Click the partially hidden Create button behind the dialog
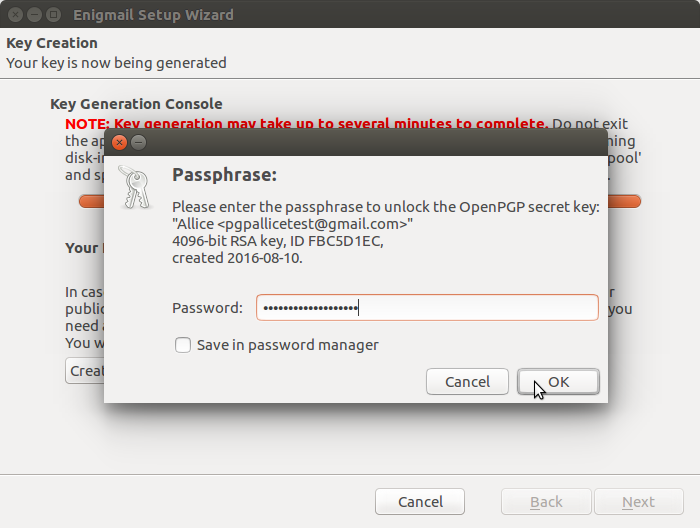The width and height of the screenshot is (700, 528). pos(85,370)
